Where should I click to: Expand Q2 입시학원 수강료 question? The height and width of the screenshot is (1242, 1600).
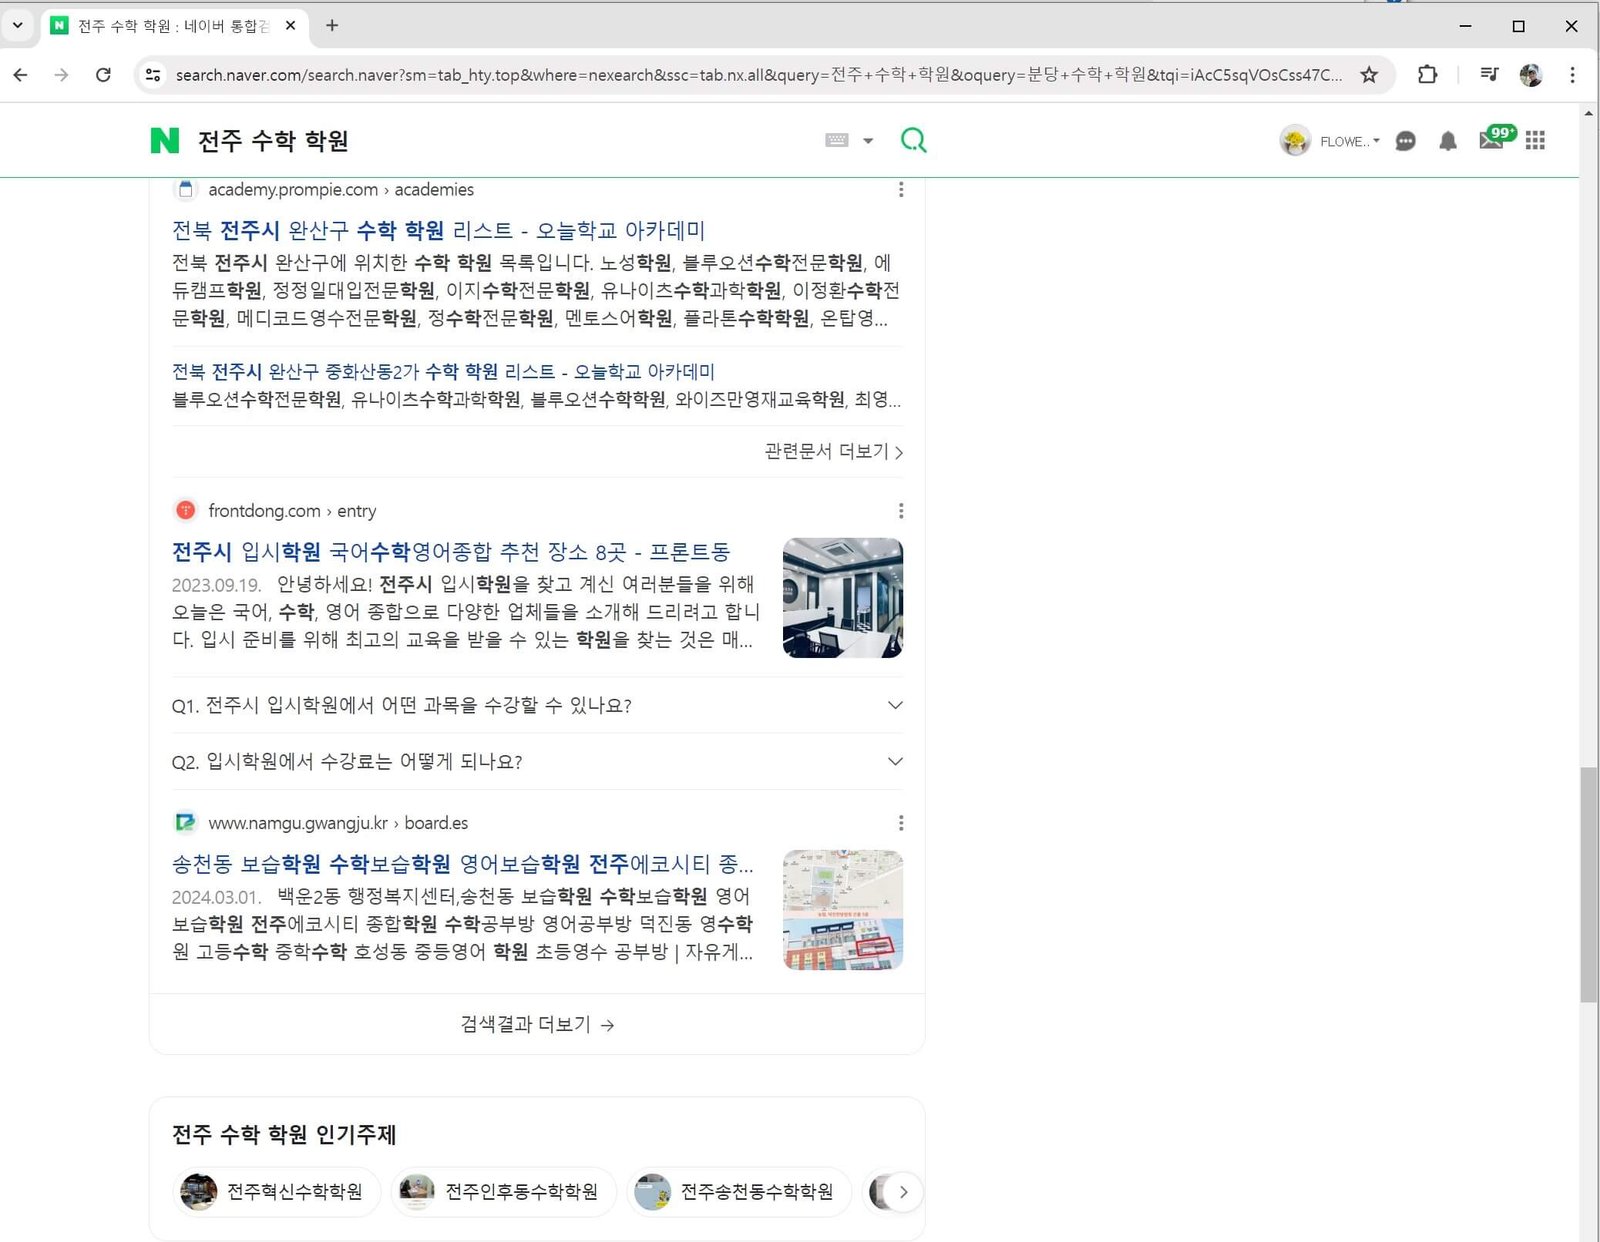[538, 761]
